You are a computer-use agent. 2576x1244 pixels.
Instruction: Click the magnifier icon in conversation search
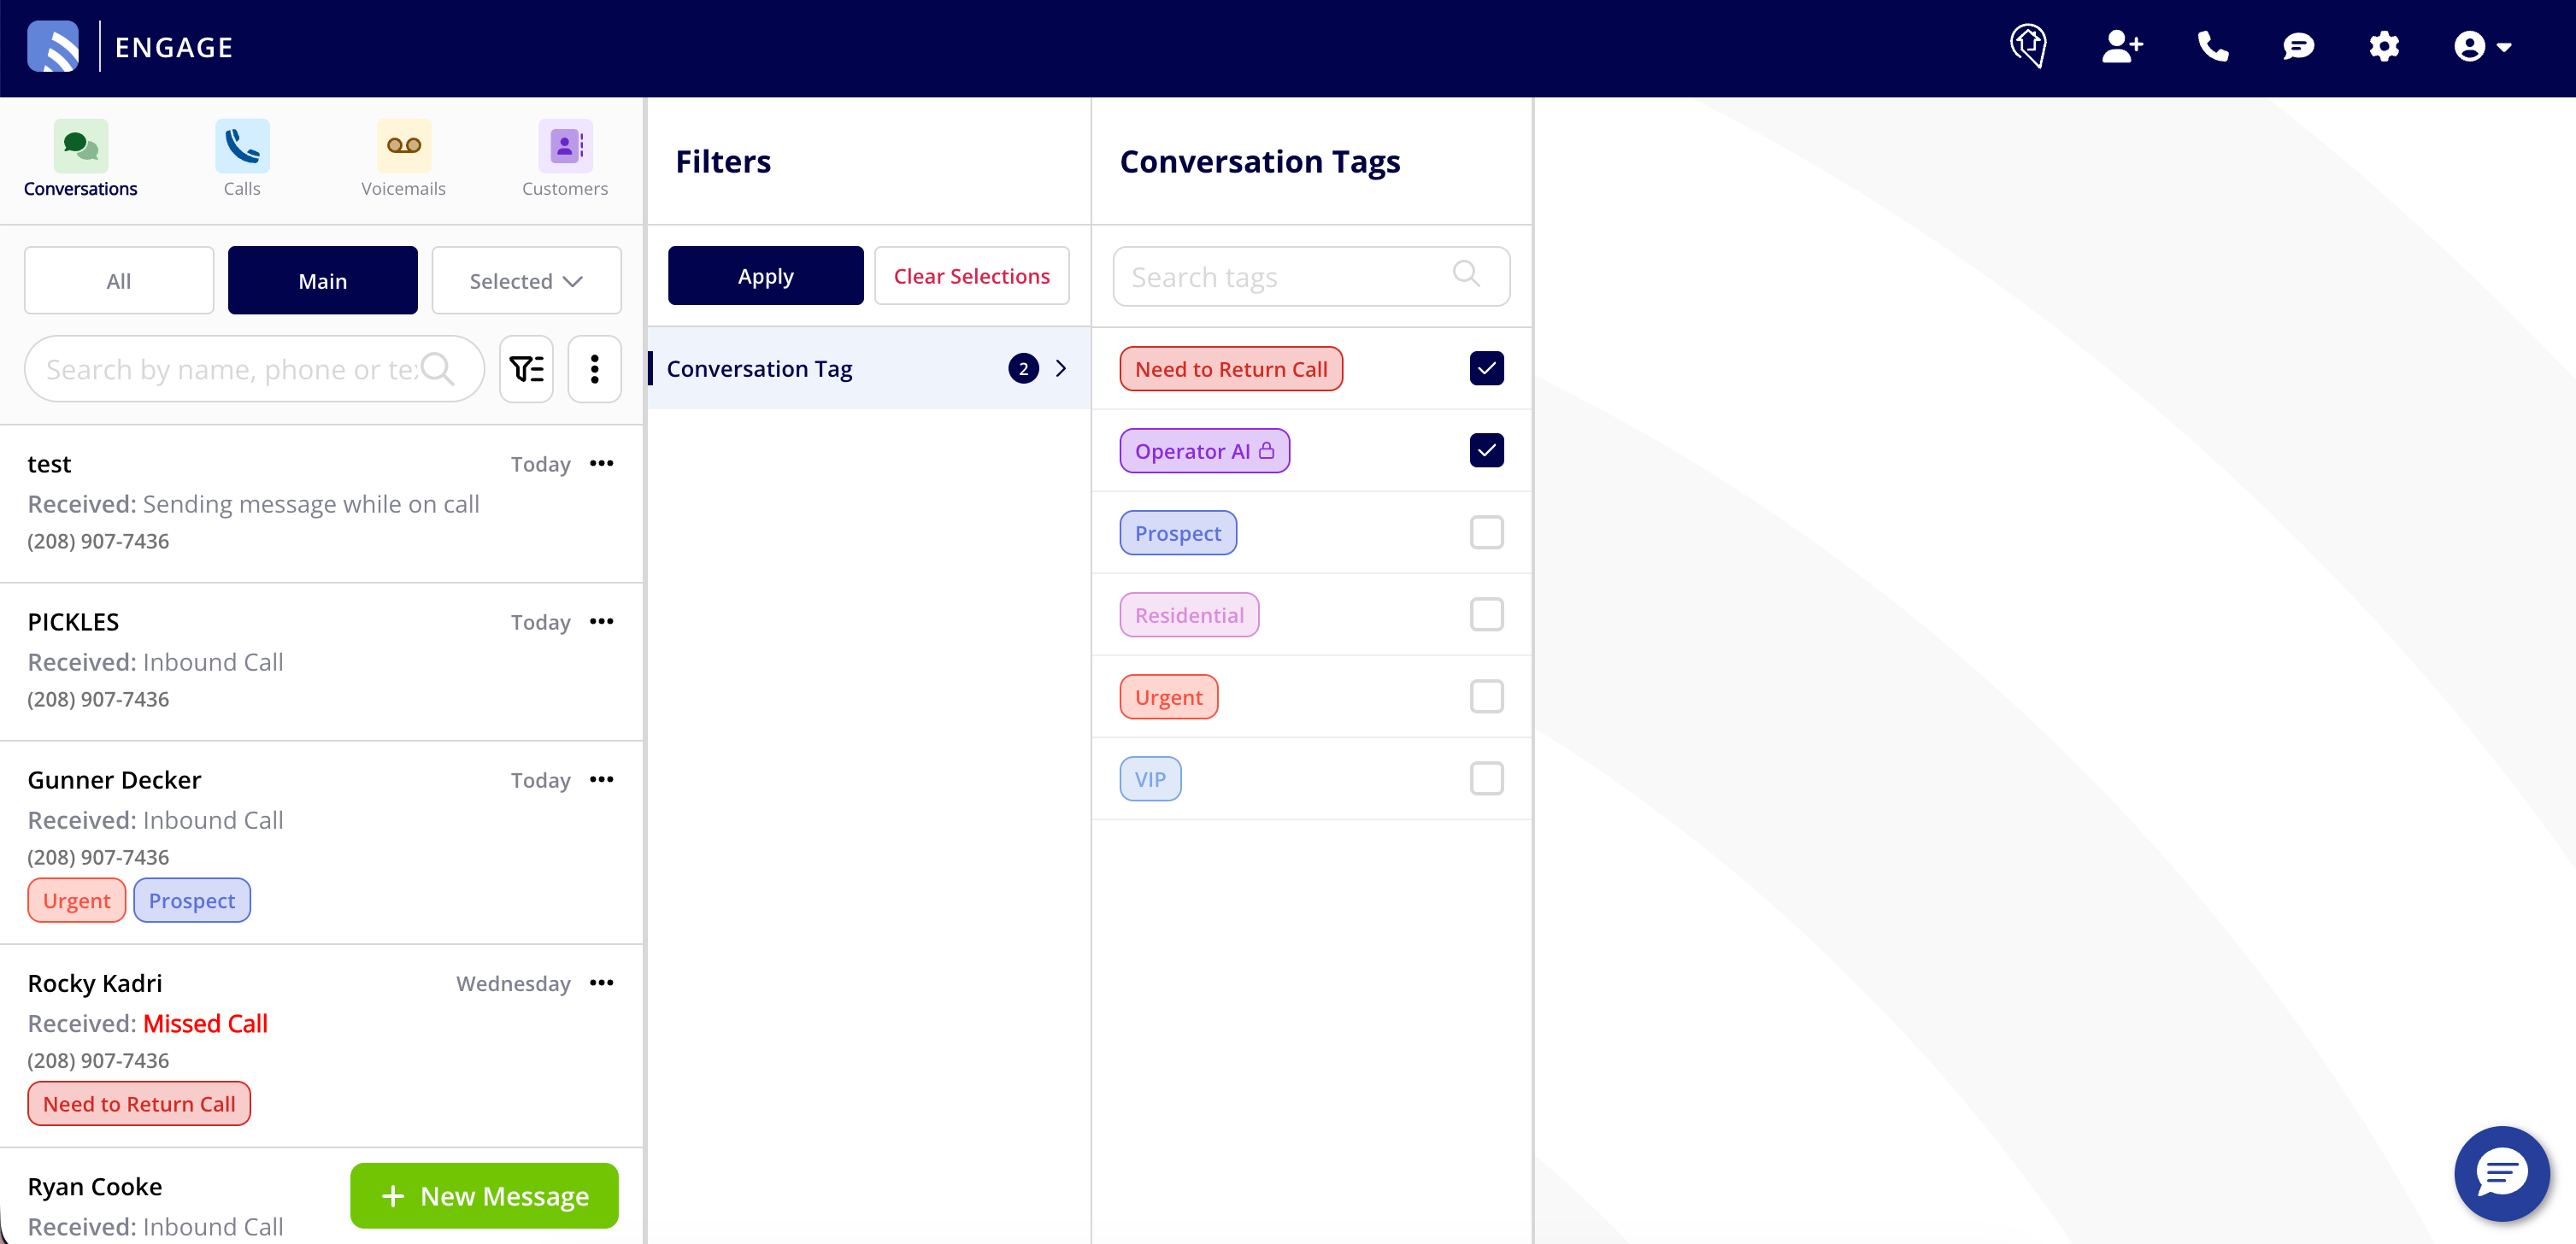(437, 370)
